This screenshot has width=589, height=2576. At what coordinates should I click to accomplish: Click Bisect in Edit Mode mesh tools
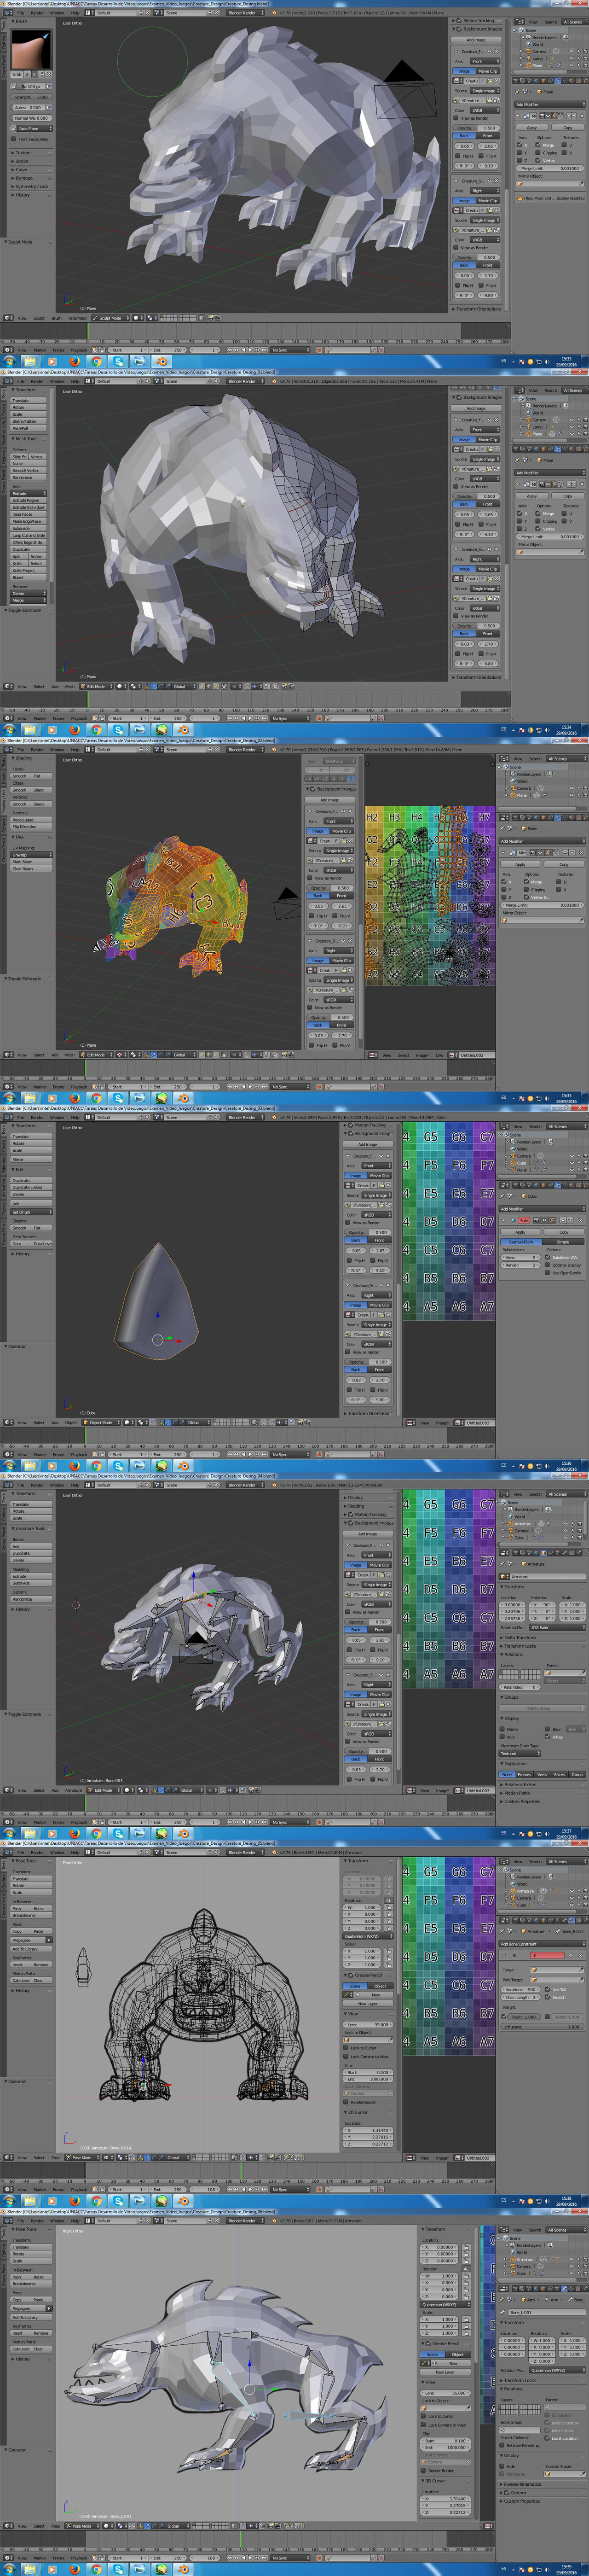tap(28, 577)
